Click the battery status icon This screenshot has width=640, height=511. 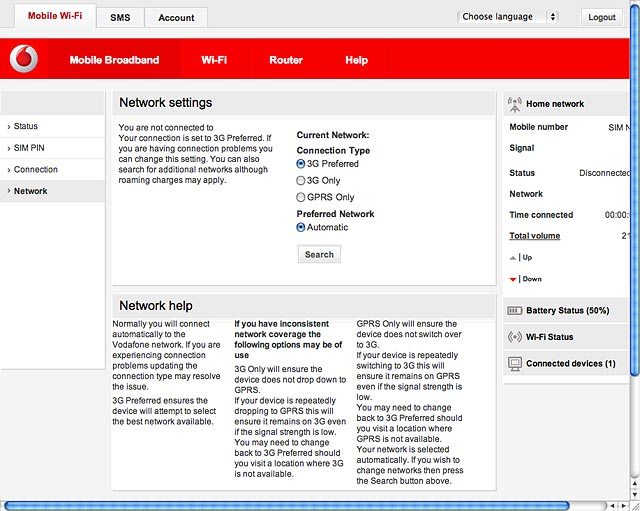click(x=515, y=311)
